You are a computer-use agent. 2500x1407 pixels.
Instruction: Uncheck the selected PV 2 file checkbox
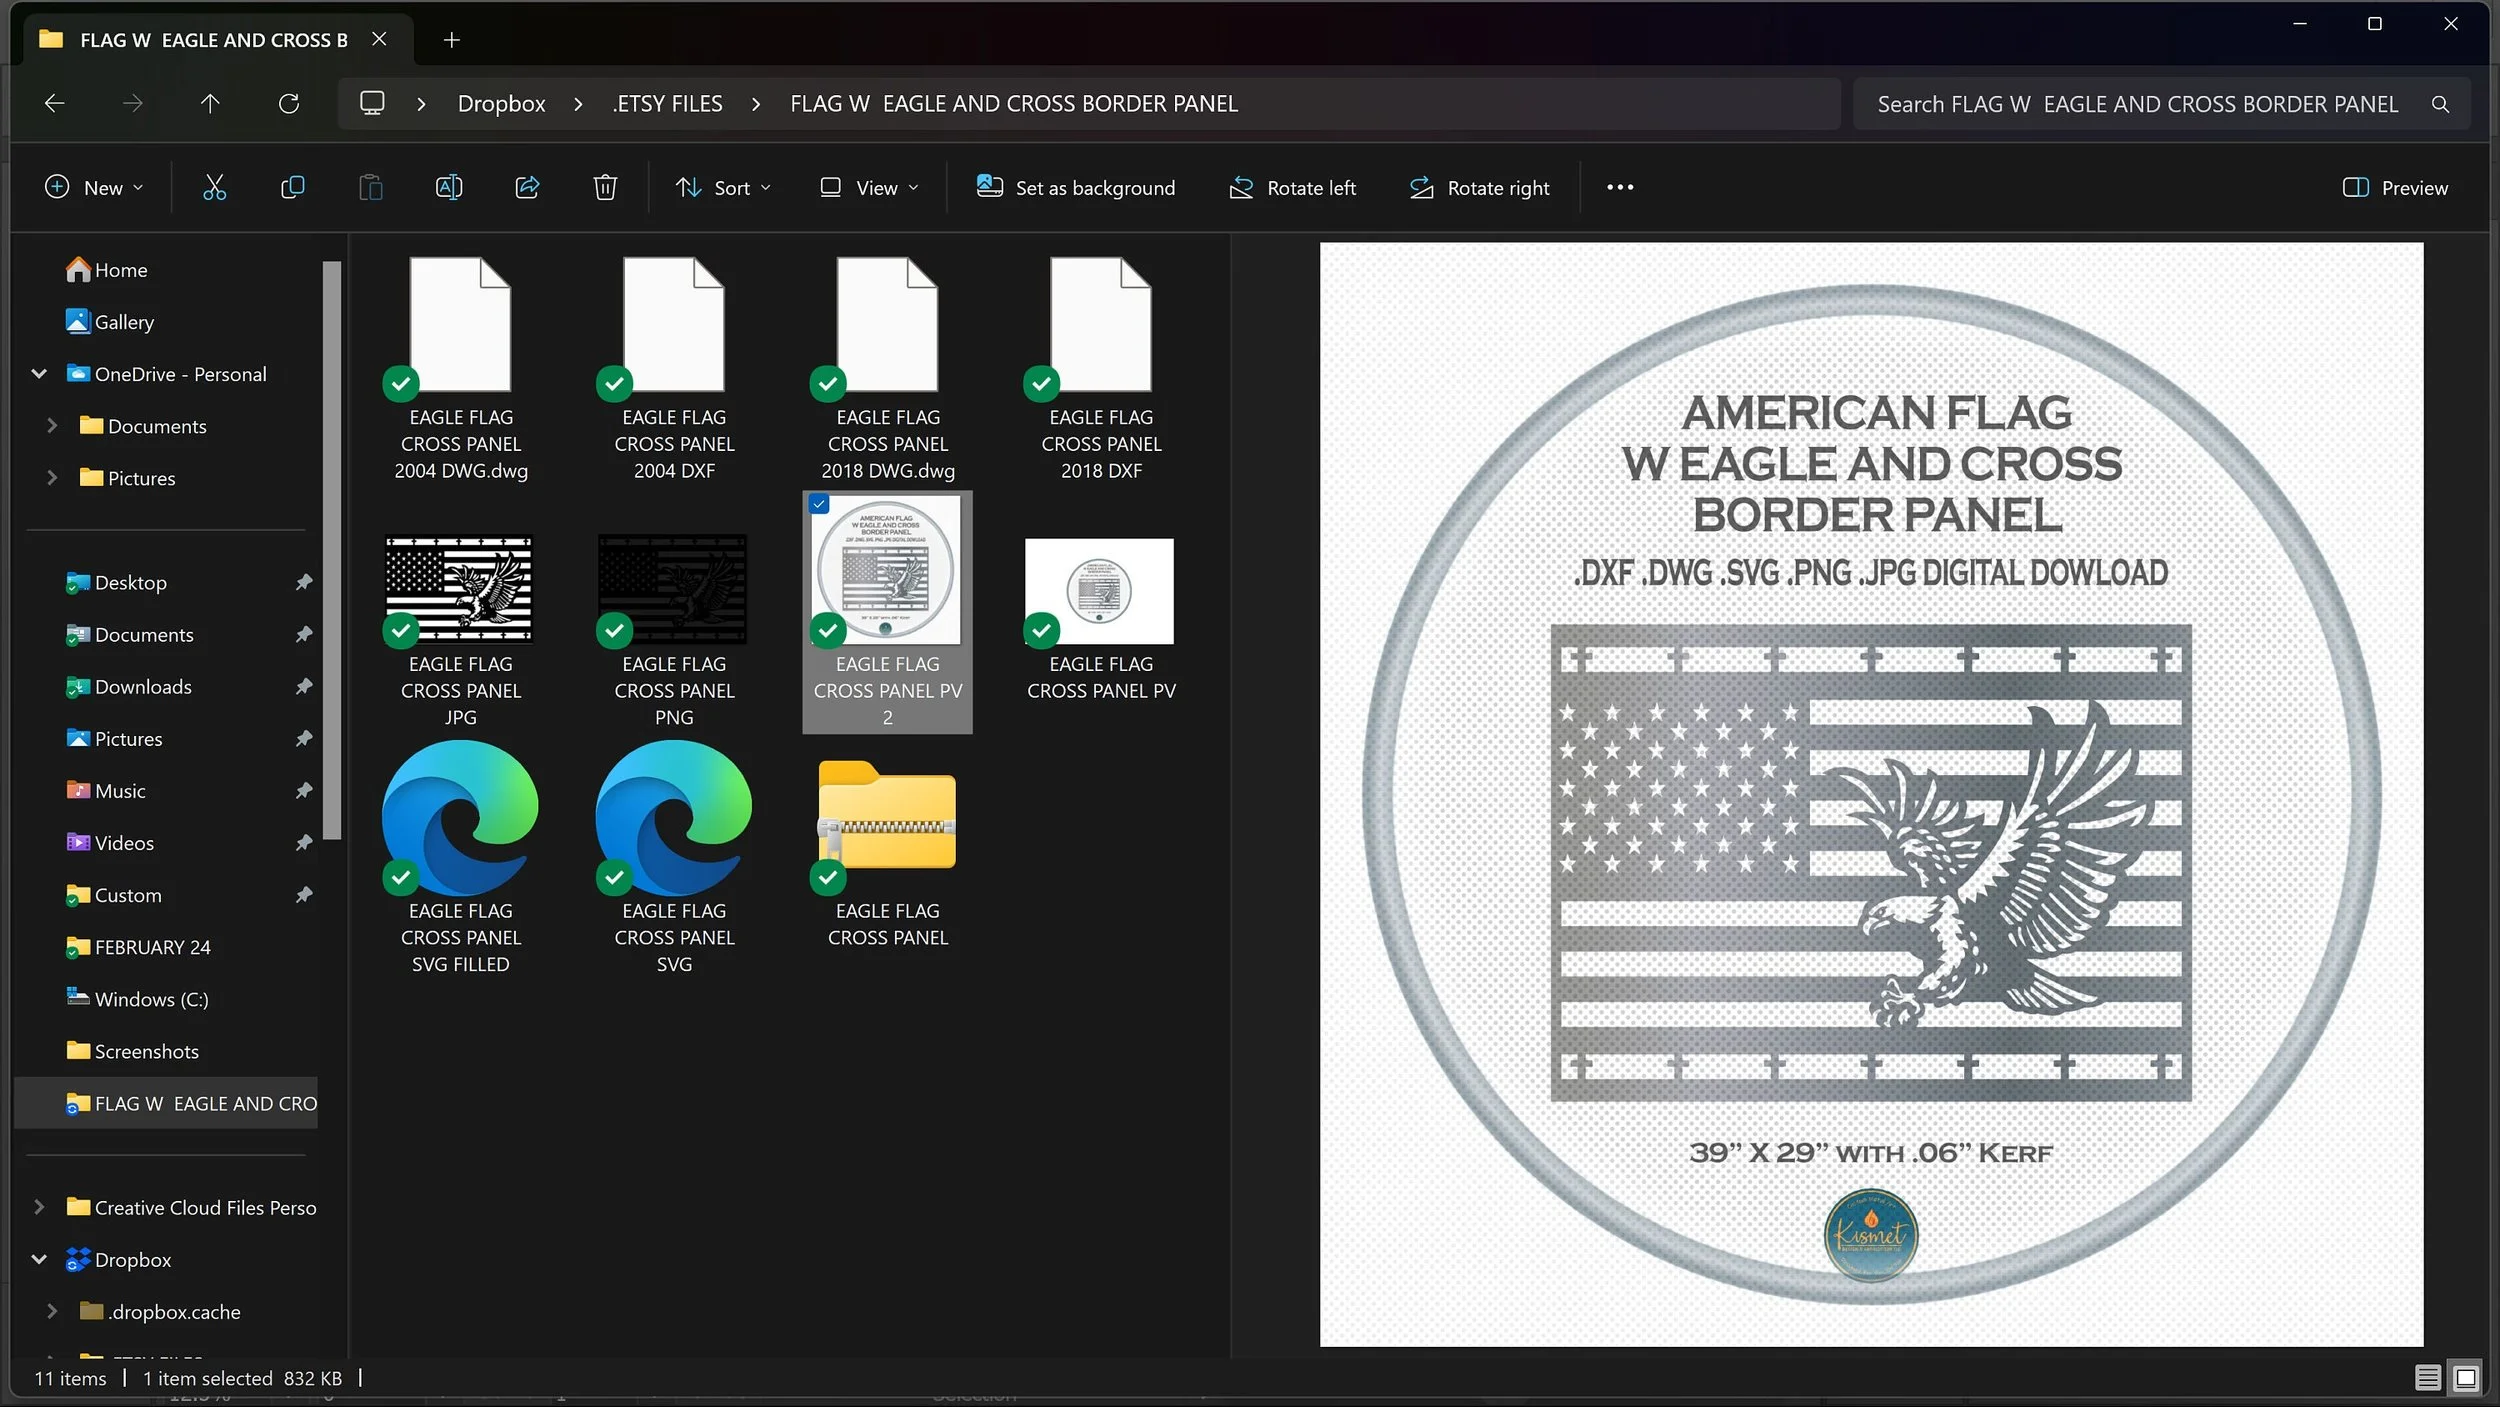(819, 504)
